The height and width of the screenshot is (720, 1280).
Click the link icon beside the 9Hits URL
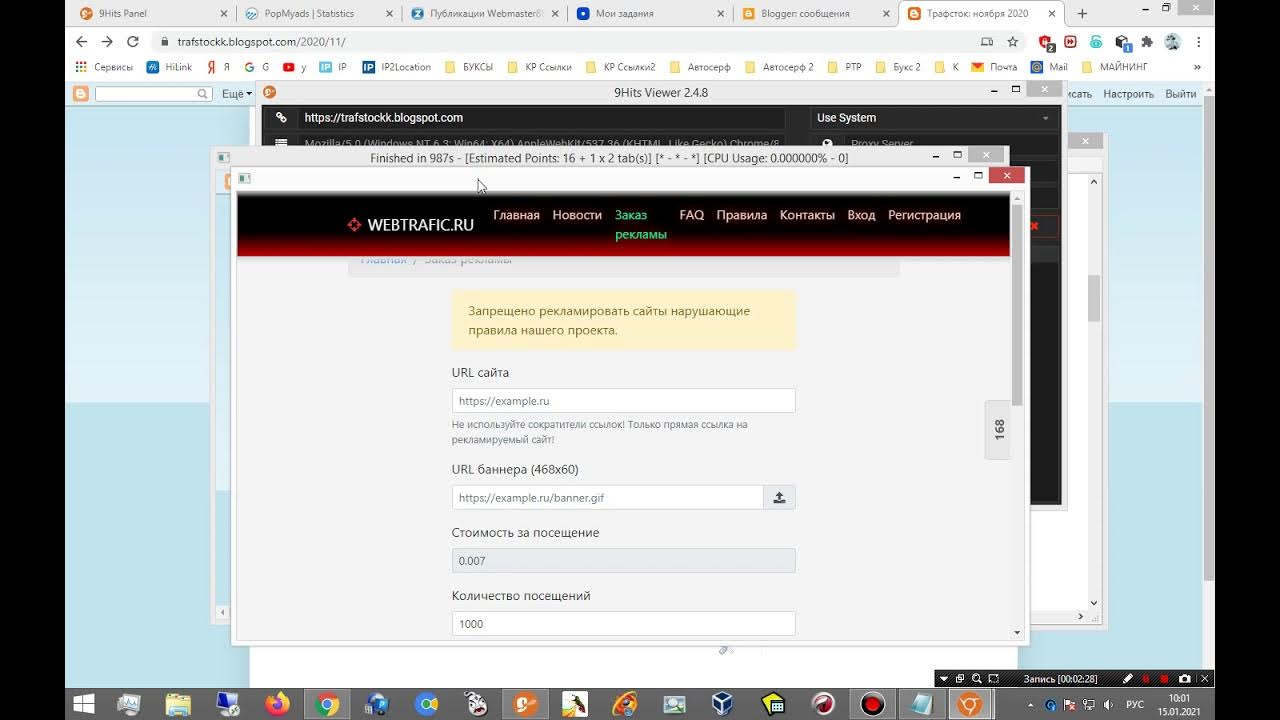click(281, 117)
